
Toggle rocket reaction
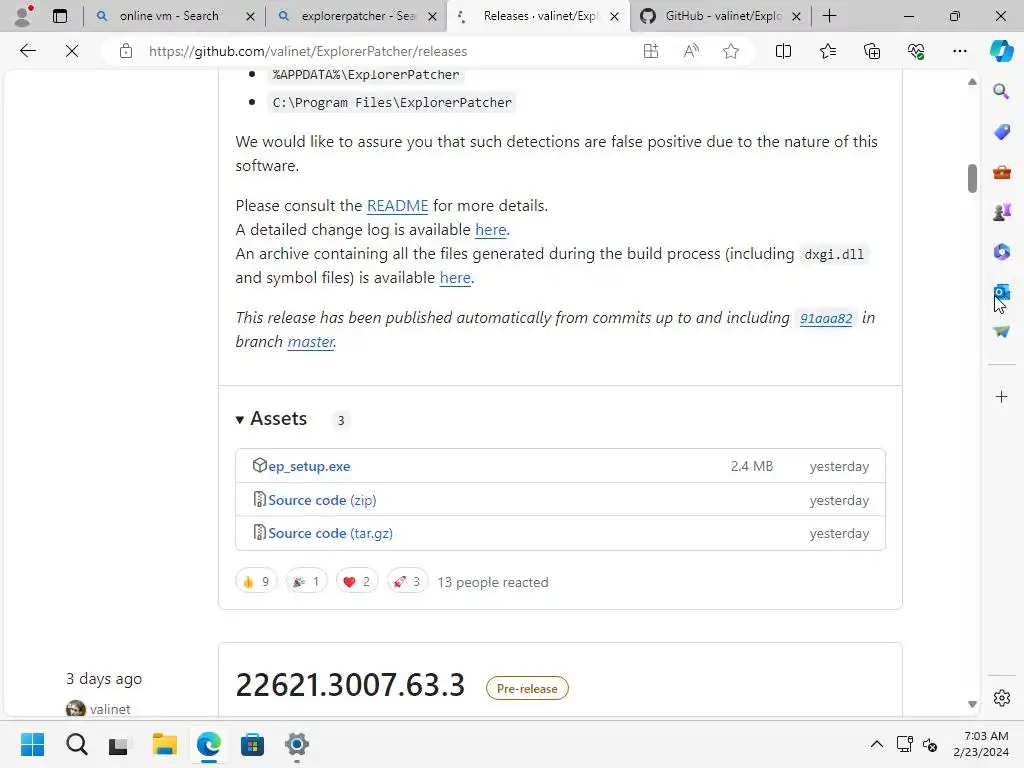(x=407, y=581)
